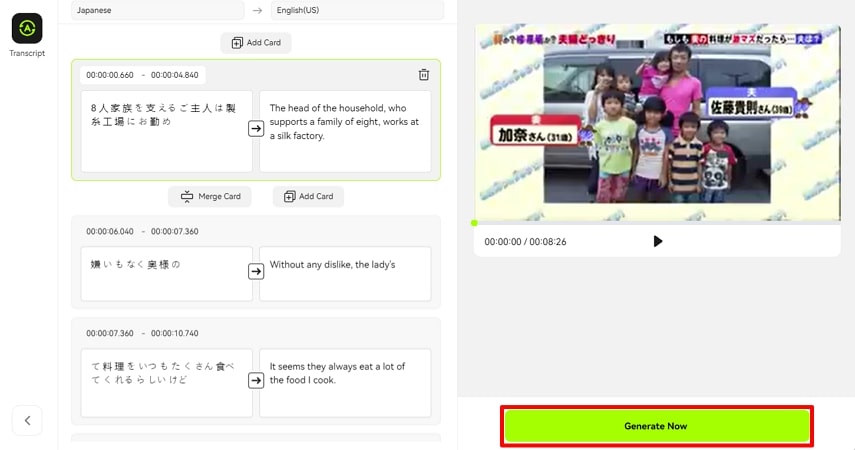Edit the Japanese text in the first card
Screen dimensions: 855x450
point(166,130)
